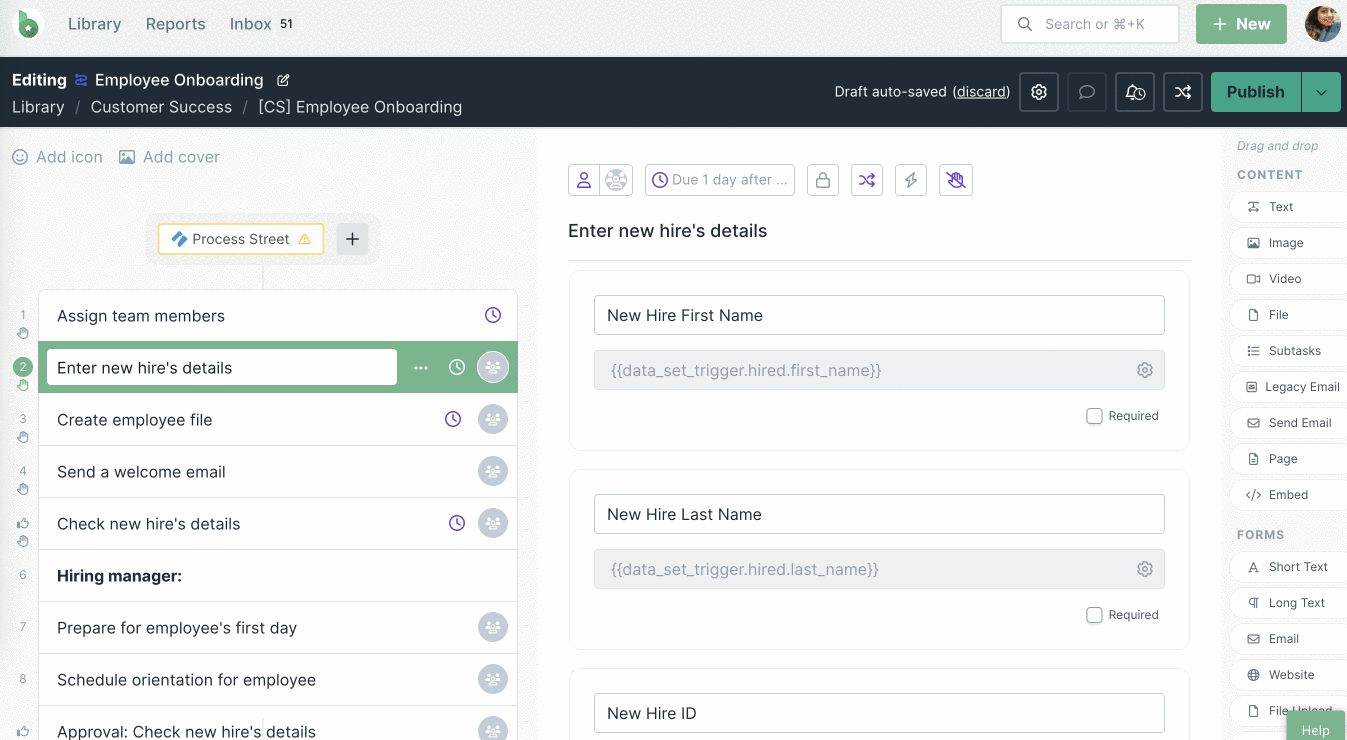Viewport: 1347px width, 740px height.
Task: Check Required under New Hire Last Name
Action: pyautogui.click(x=1094, y=614)
